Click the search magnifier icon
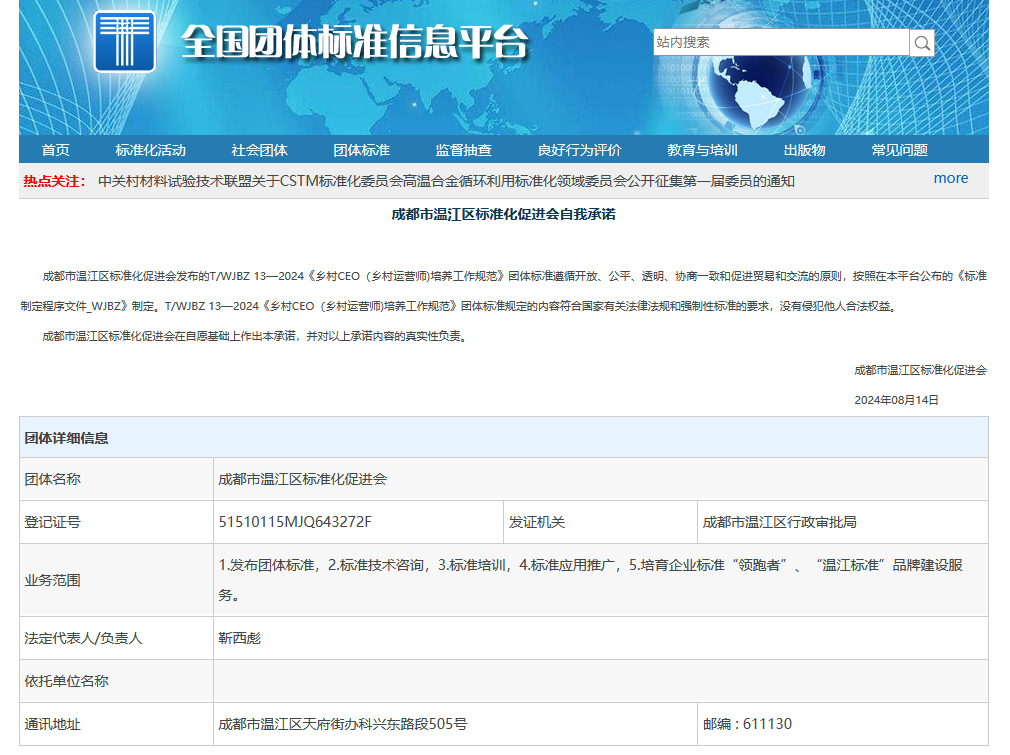 [x=919, y=43]
